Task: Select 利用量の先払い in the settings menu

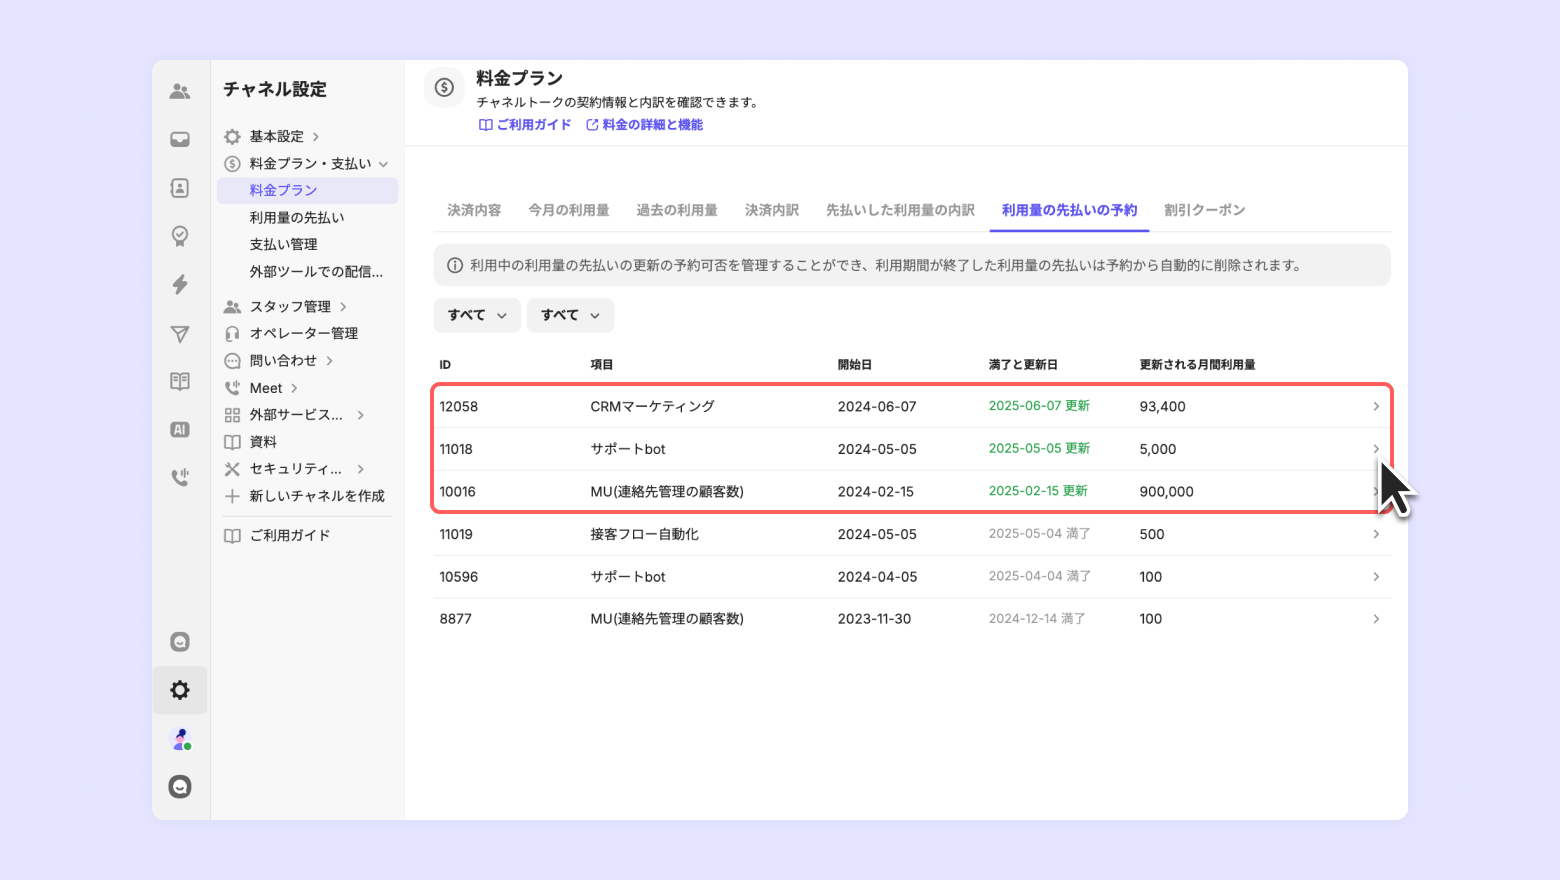Action: [297, 217]
